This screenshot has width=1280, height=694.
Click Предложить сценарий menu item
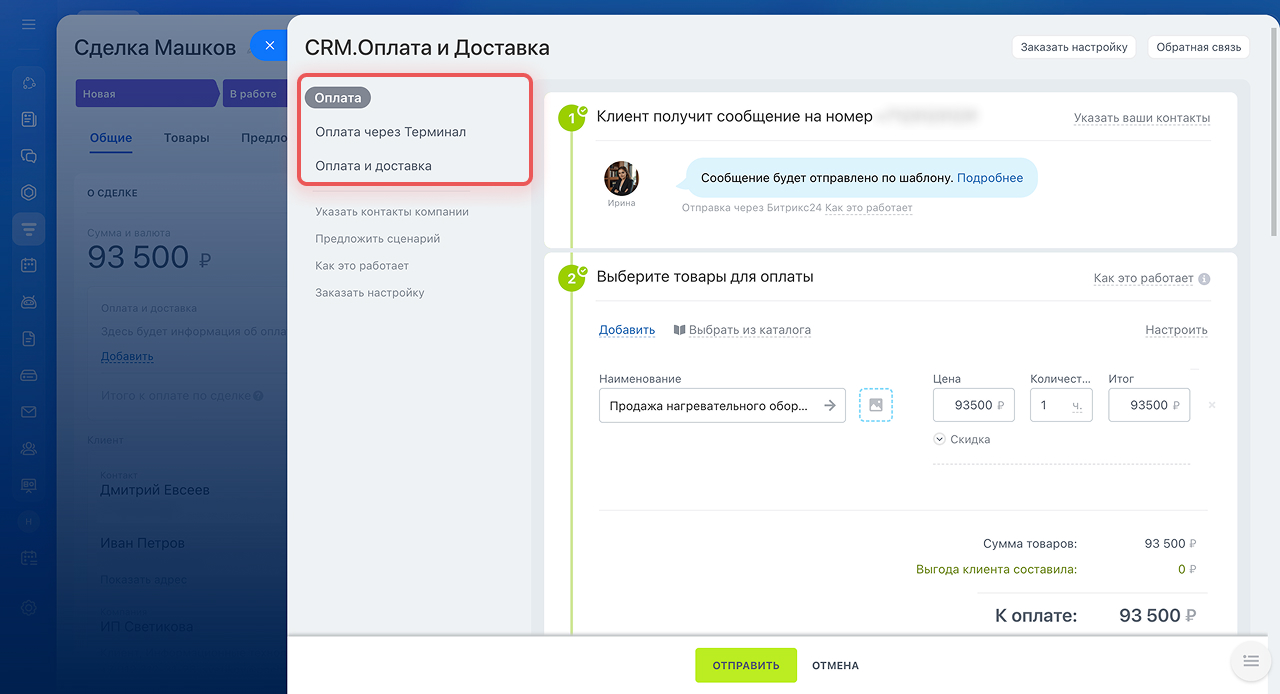tap(377, 239)
